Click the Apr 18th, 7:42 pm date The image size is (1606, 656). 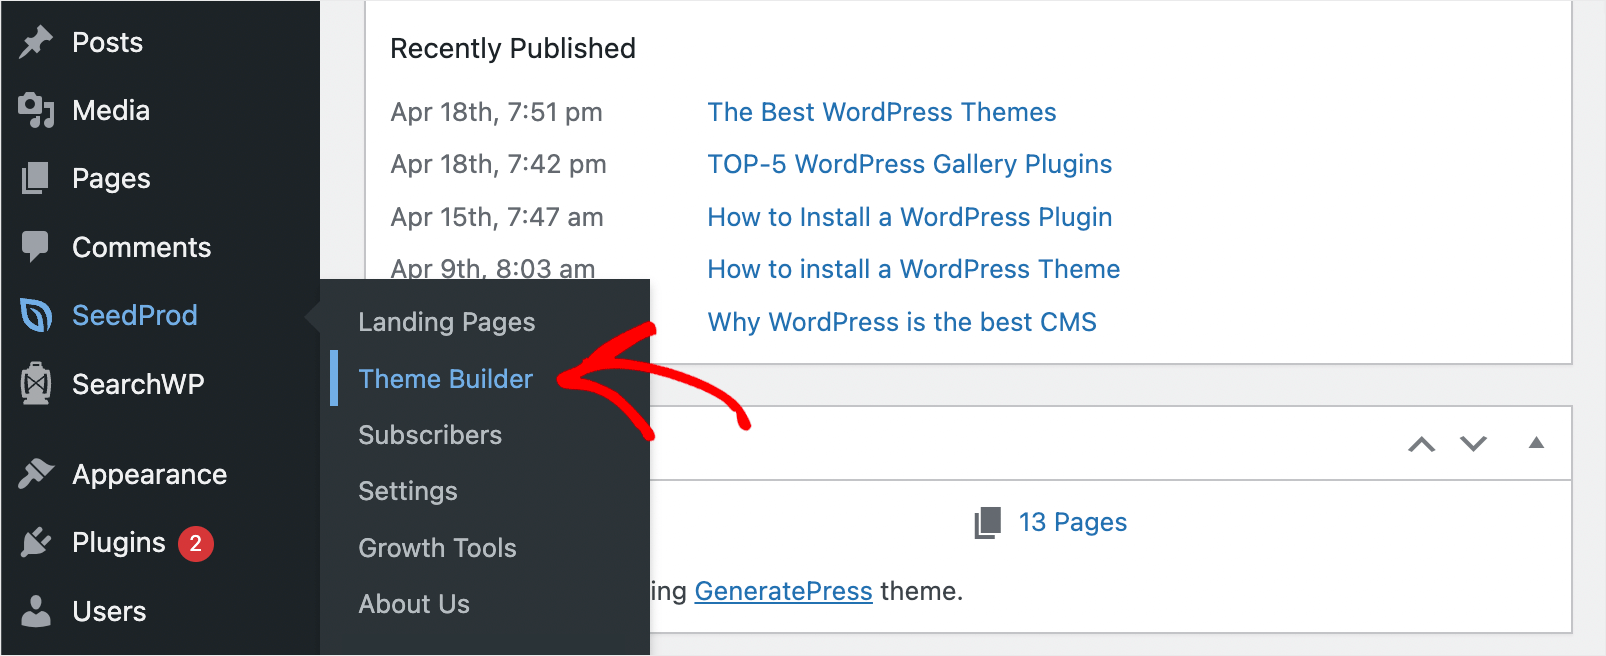pyautogui.click(x=499, y=164)
